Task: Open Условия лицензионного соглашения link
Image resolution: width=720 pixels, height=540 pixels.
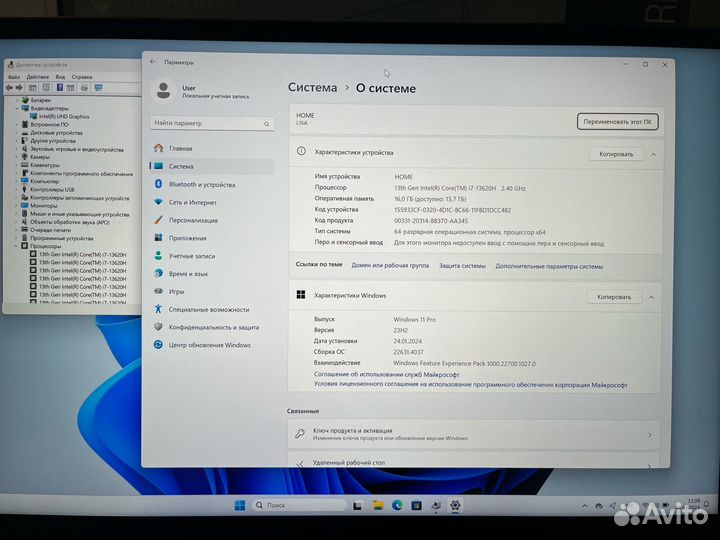Action: tap(470, 385)
